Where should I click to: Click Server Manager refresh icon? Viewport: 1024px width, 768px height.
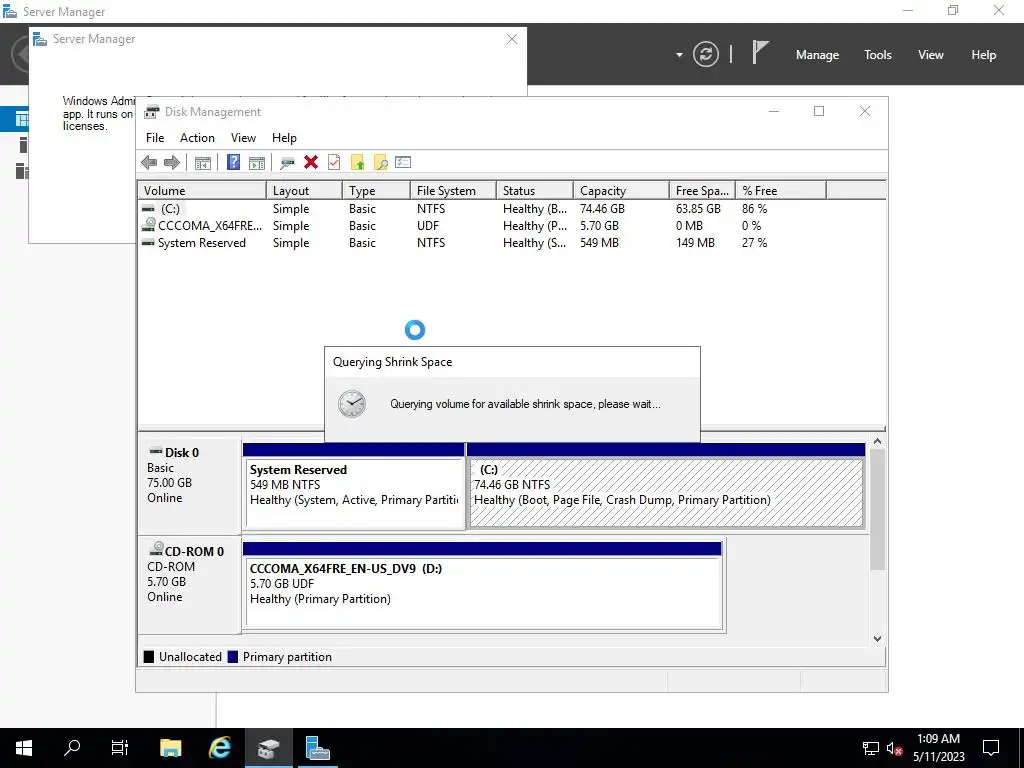click(x=706, y=54)
